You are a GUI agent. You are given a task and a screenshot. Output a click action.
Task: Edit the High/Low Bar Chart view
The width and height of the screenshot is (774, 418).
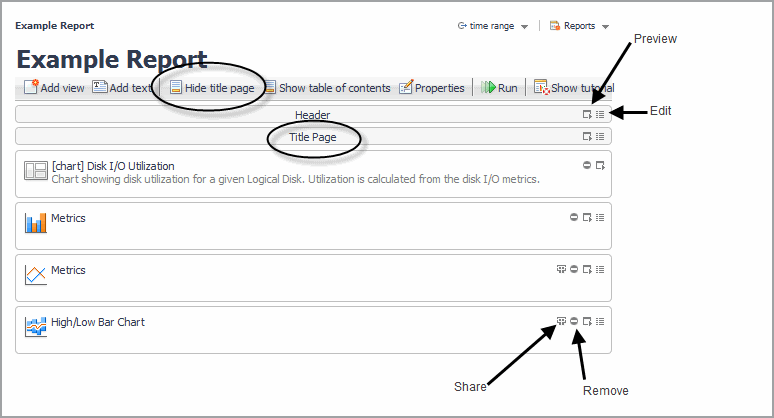[x=600, y=321]
